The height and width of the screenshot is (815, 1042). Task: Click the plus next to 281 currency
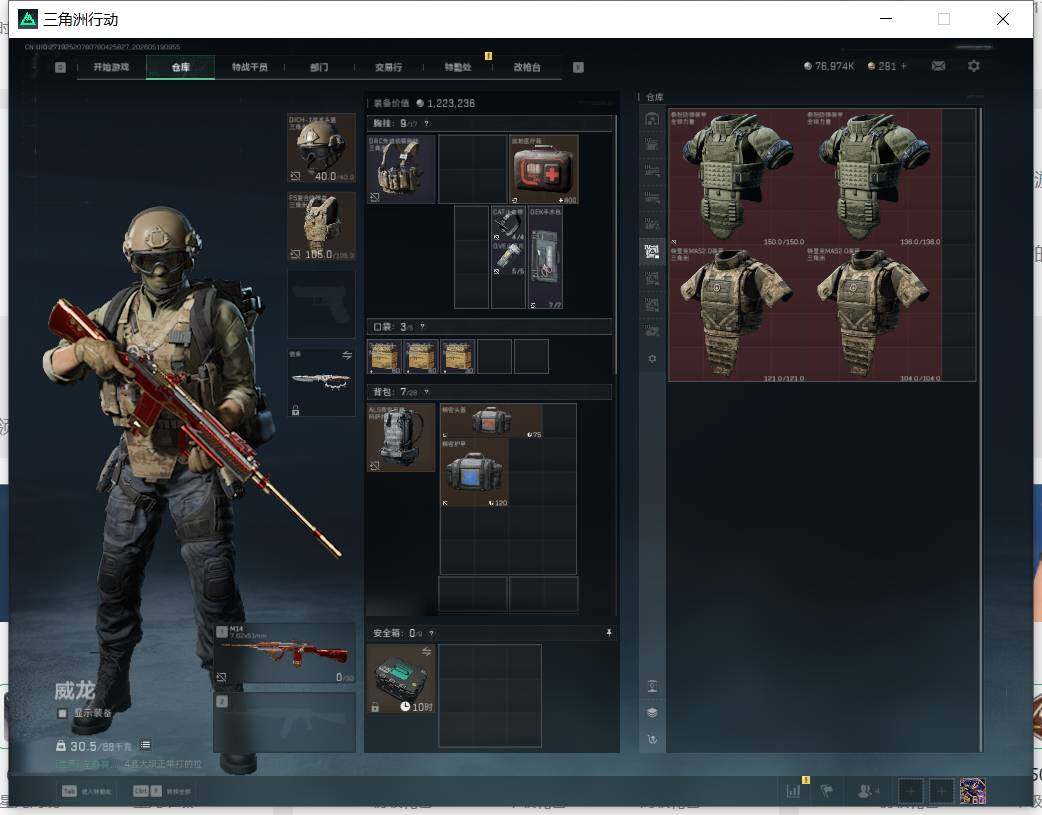(x=904, y=66)
